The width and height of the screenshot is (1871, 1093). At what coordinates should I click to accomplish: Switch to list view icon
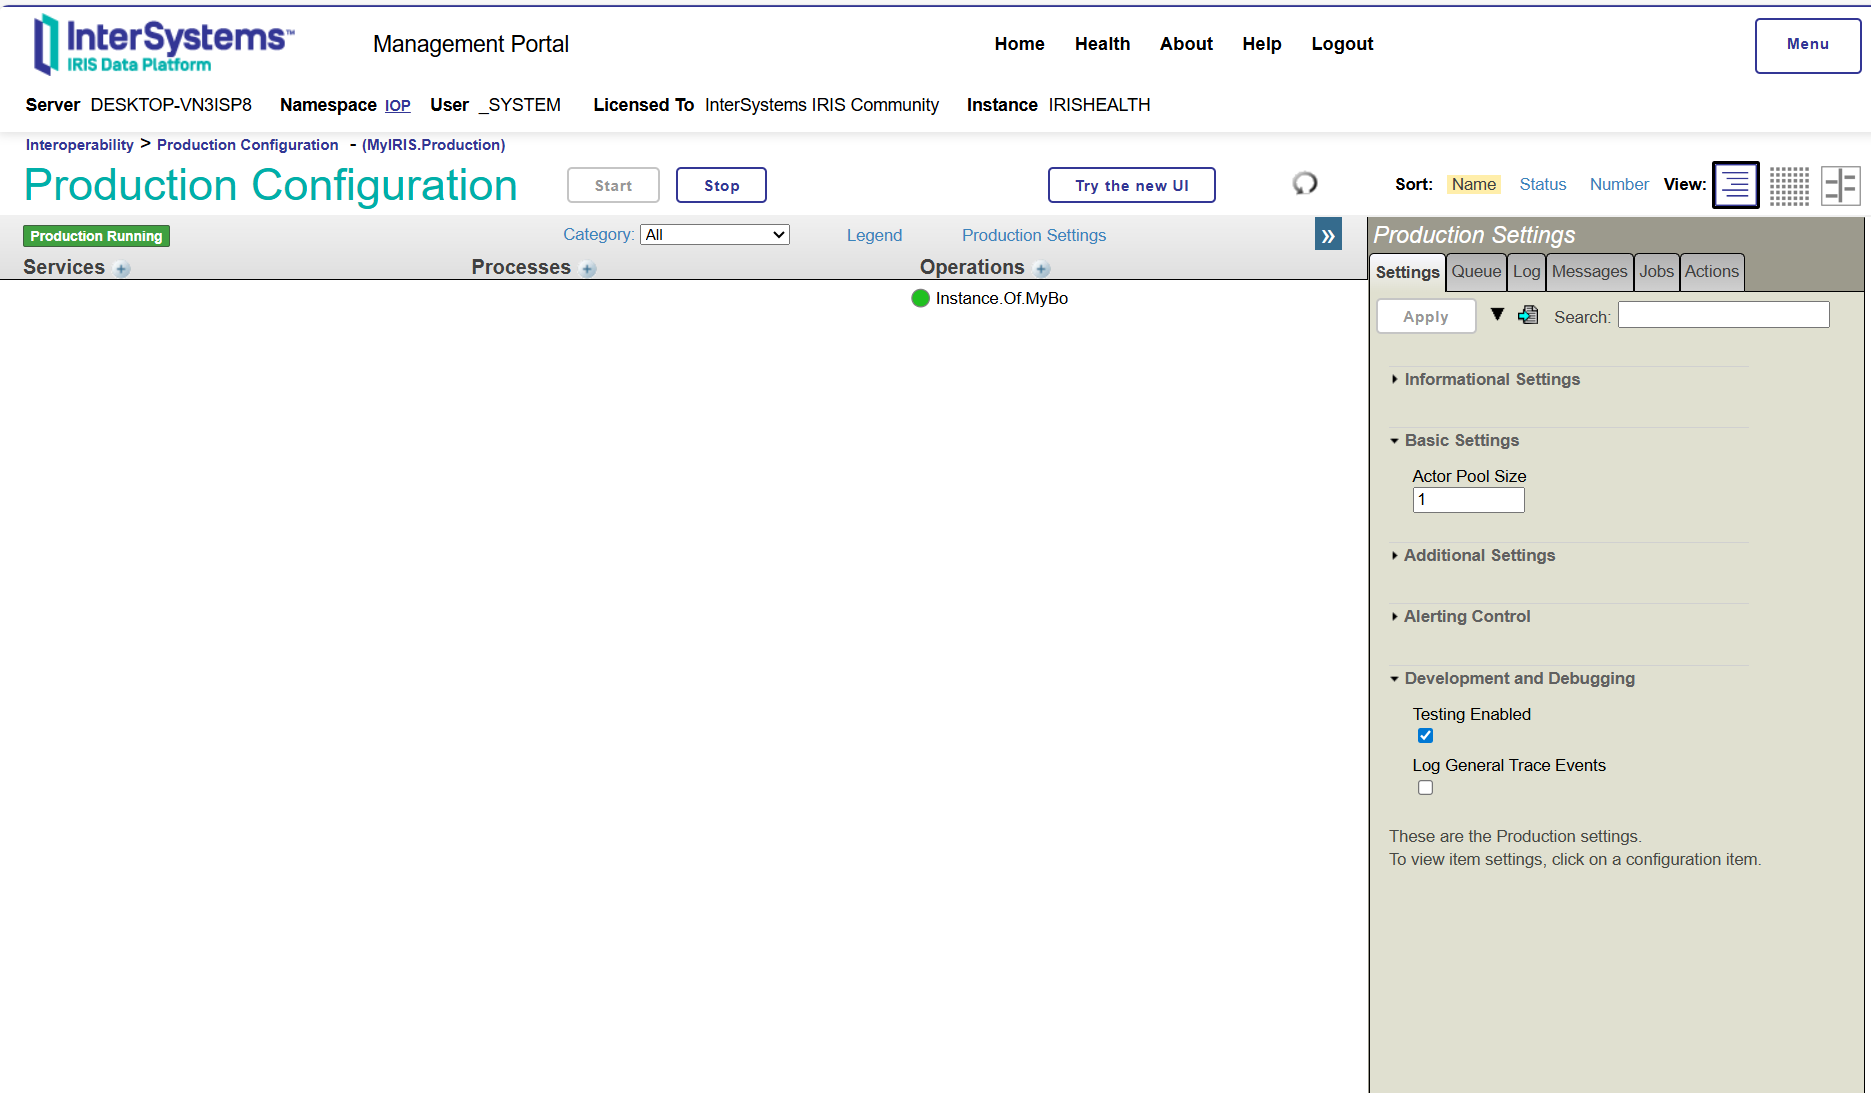click(1735, 185)
